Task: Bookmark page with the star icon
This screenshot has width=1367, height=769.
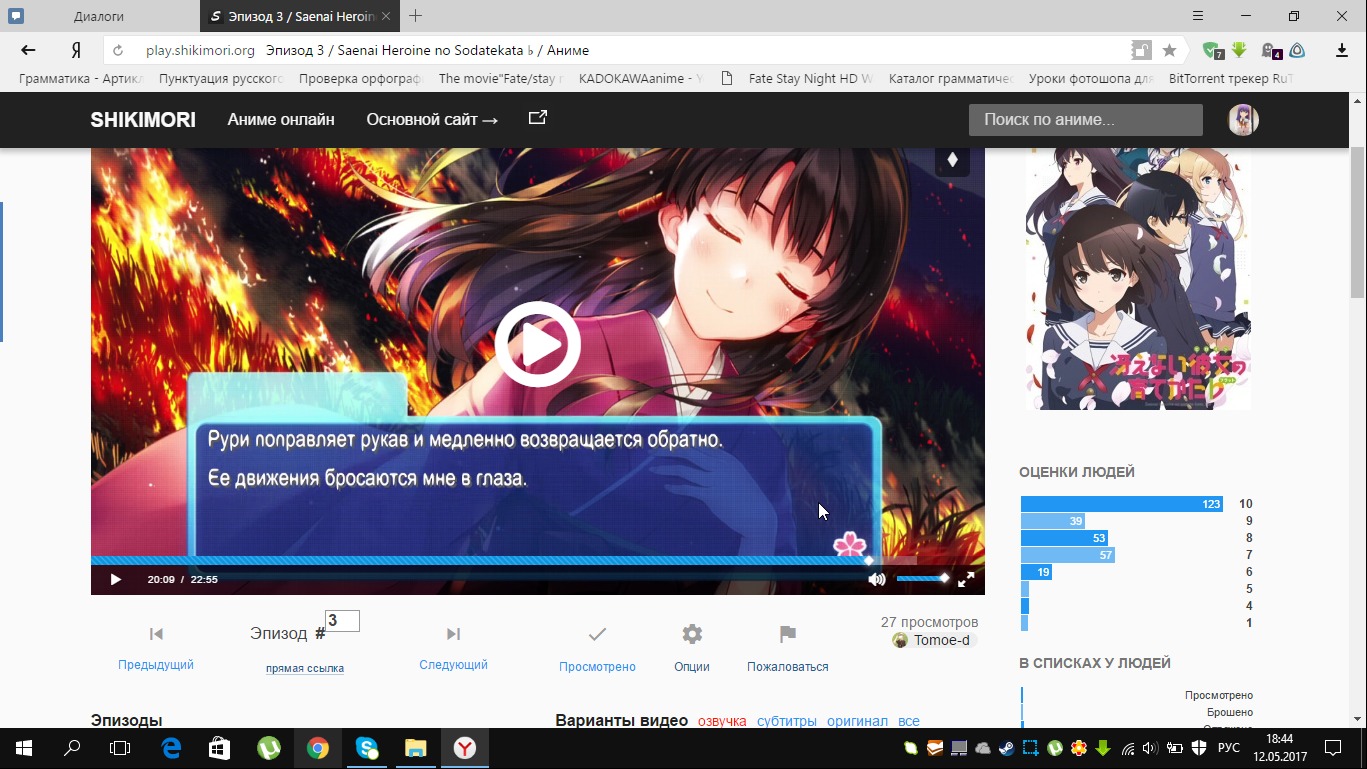Action: [x=1169, y=50]
